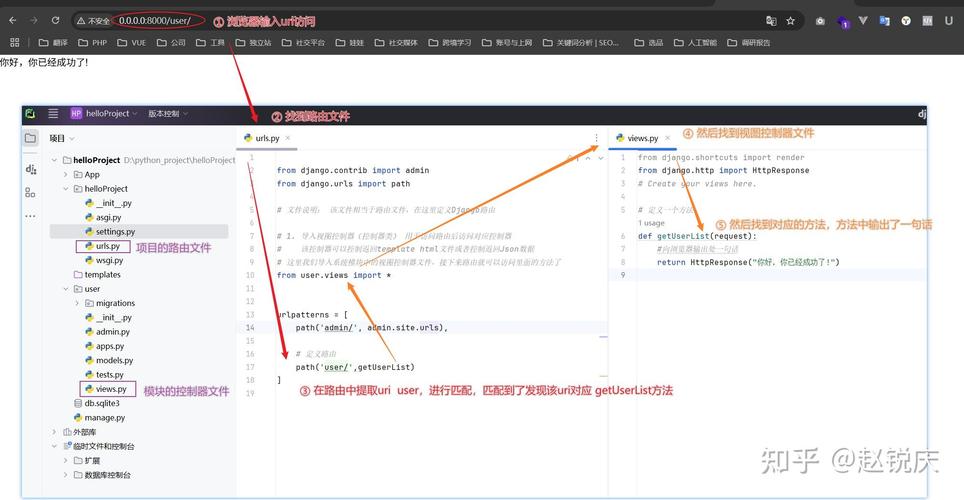Open the 账号与上网 bookmarks folder
Image resolution: width=964 pixels, height=500 pixels.
(507, 42)
